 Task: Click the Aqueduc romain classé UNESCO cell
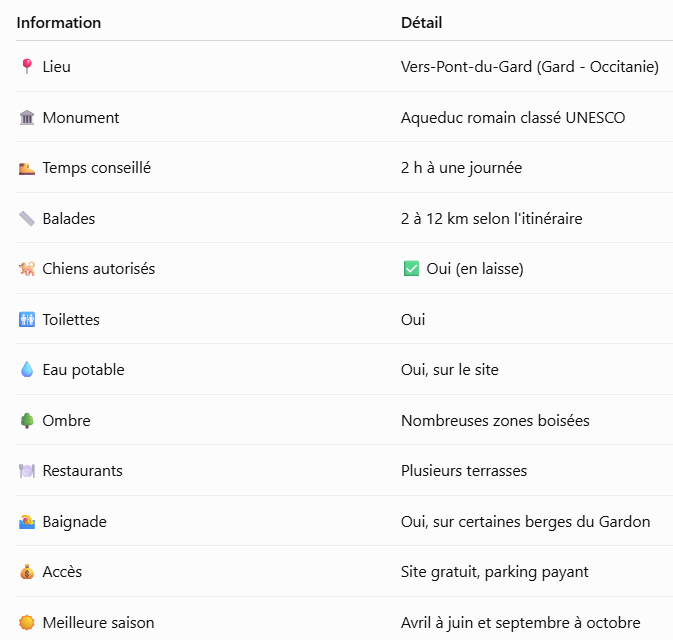pos(513,118)
